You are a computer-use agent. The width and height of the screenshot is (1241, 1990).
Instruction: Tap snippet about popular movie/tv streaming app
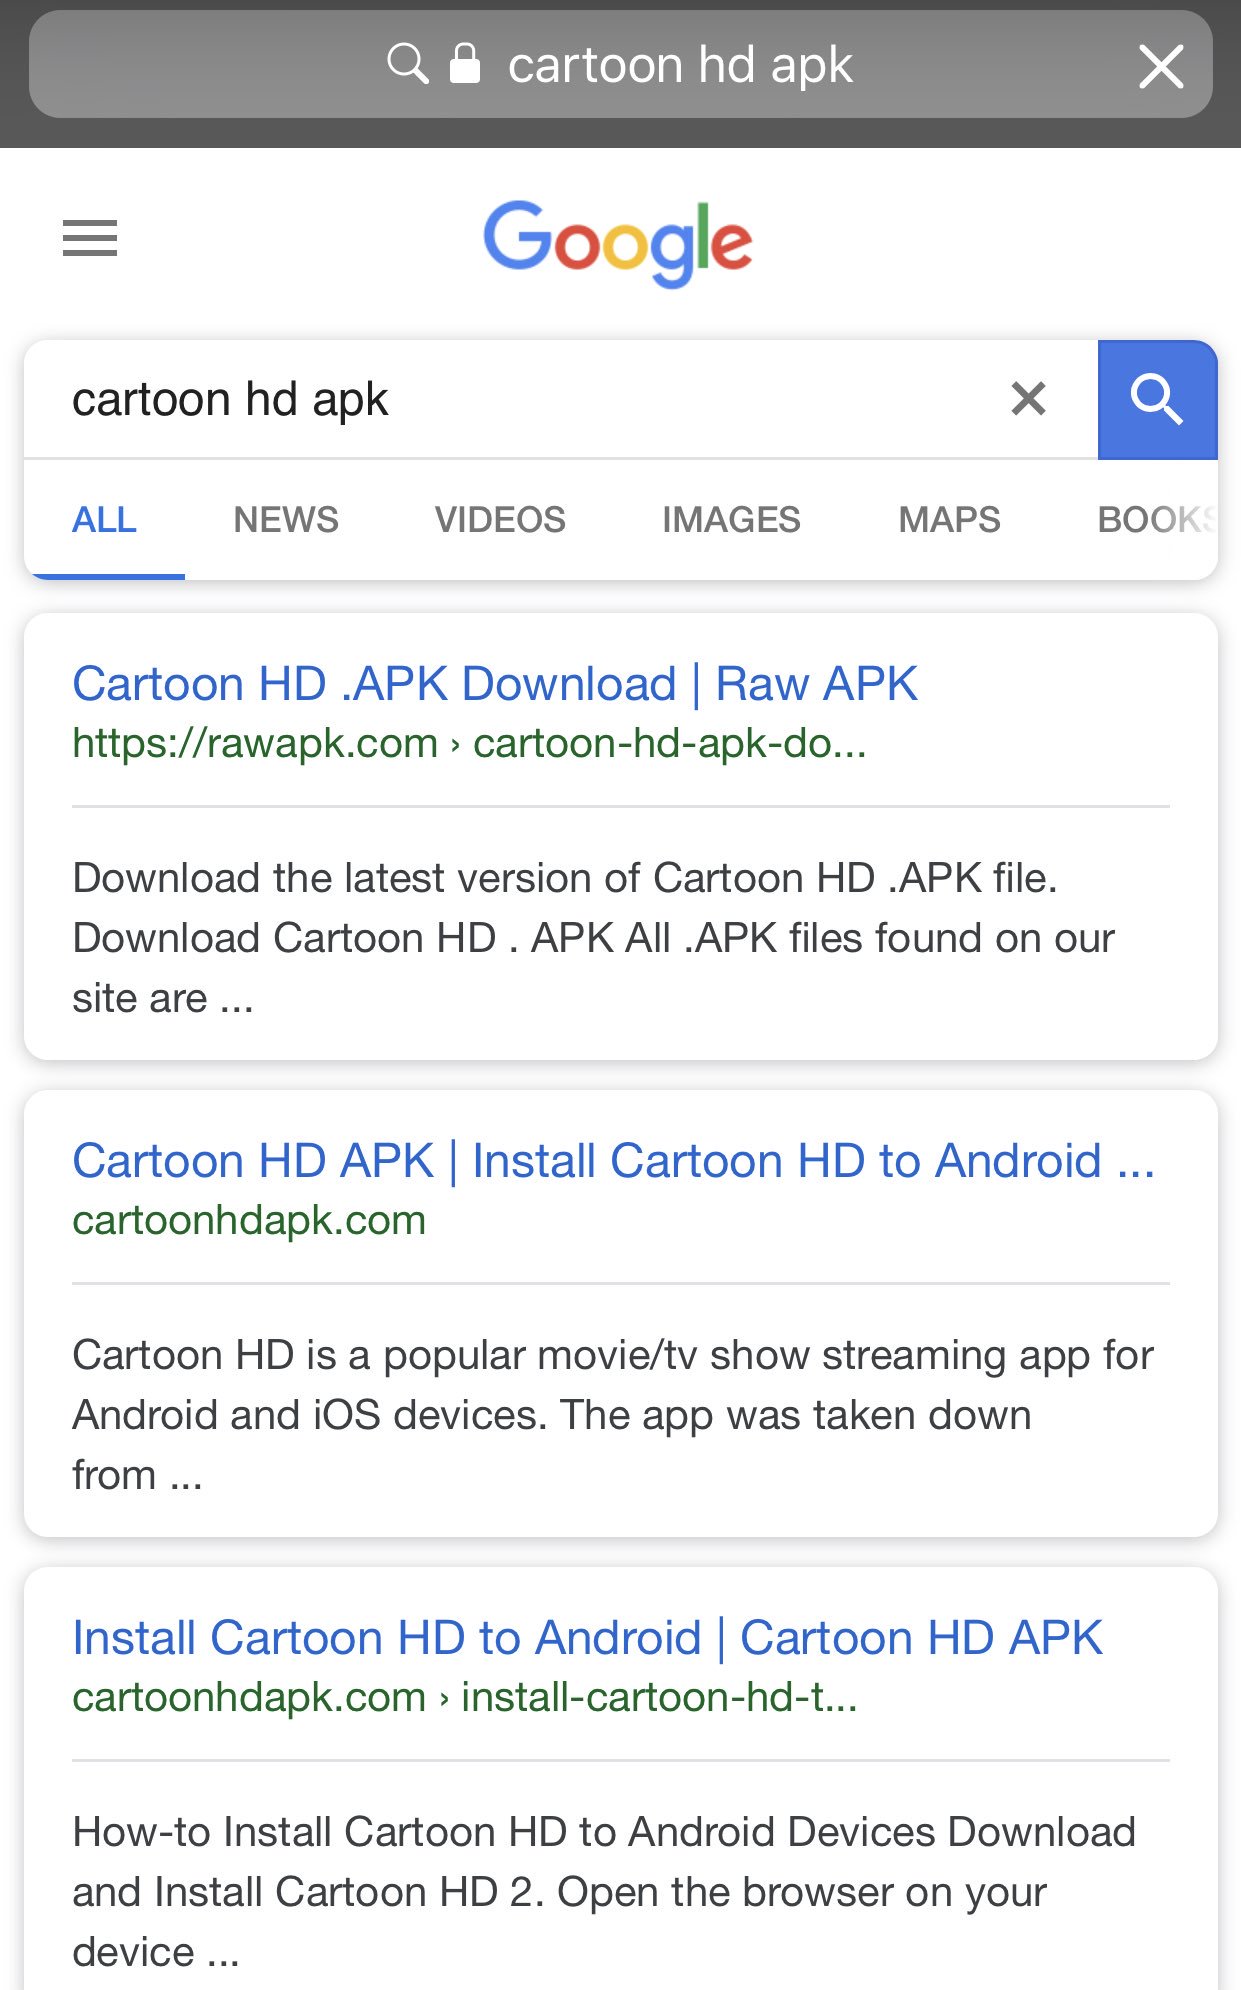(x=613, y=1415)
